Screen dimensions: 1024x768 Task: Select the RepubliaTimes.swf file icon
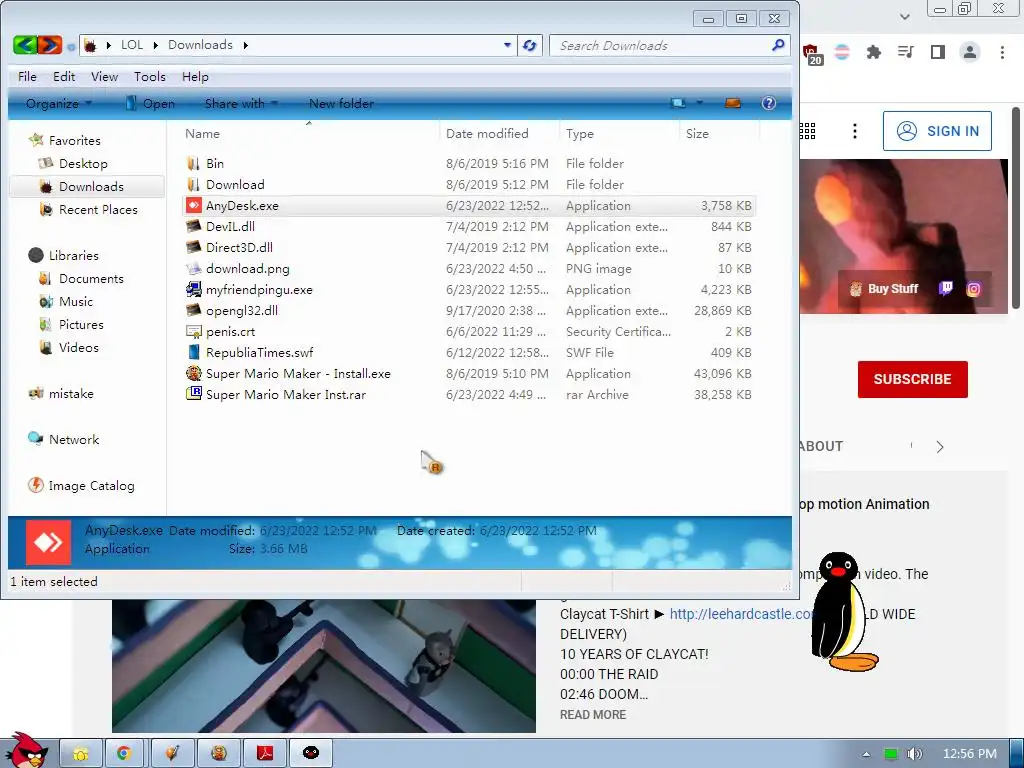pos(193,352)
